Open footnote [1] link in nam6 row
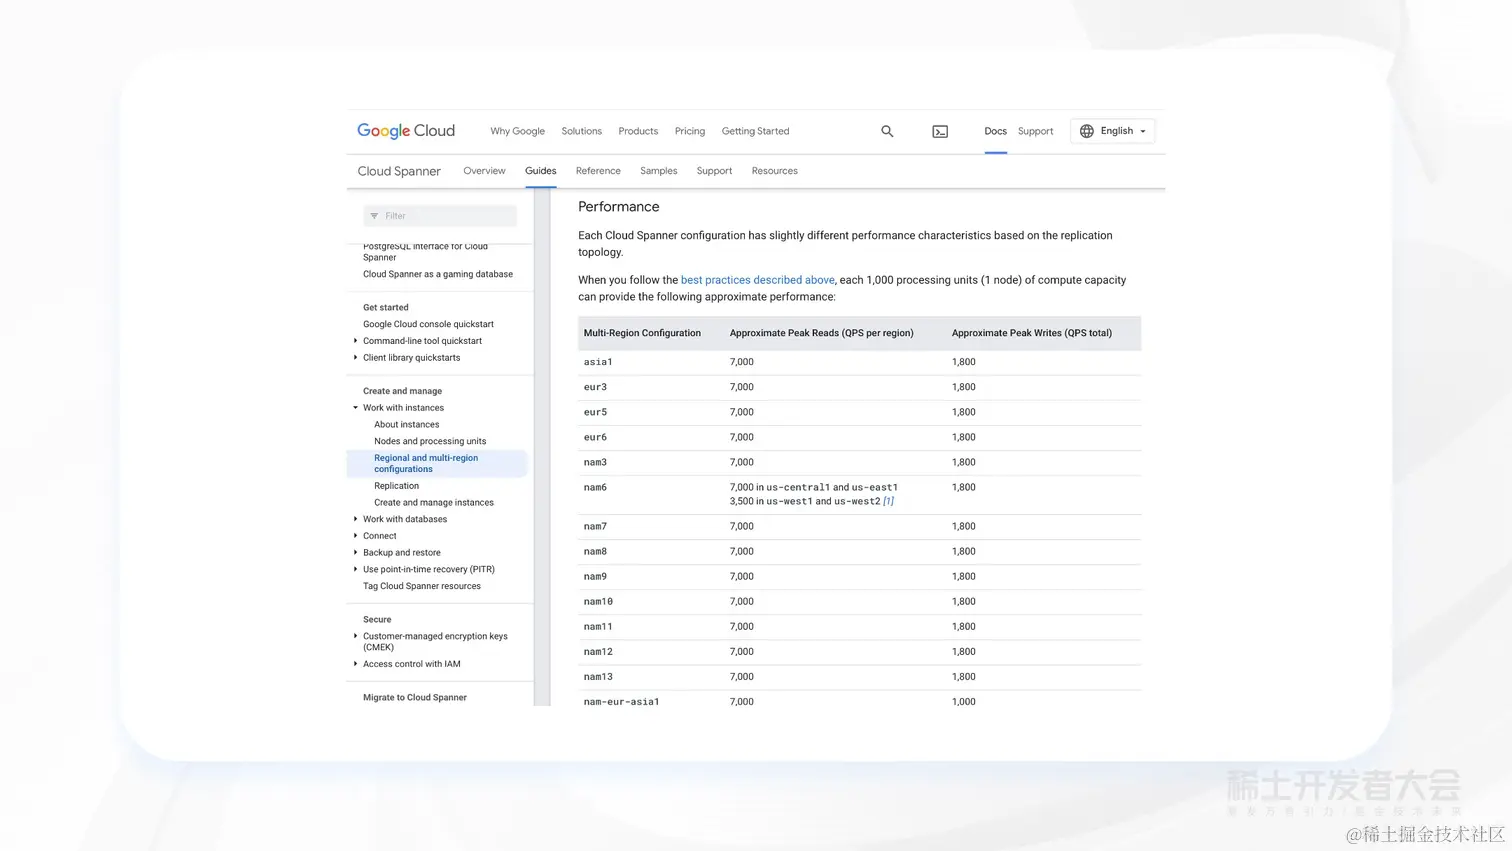This screenshot has width=1512, height=851. coord(888,501)
